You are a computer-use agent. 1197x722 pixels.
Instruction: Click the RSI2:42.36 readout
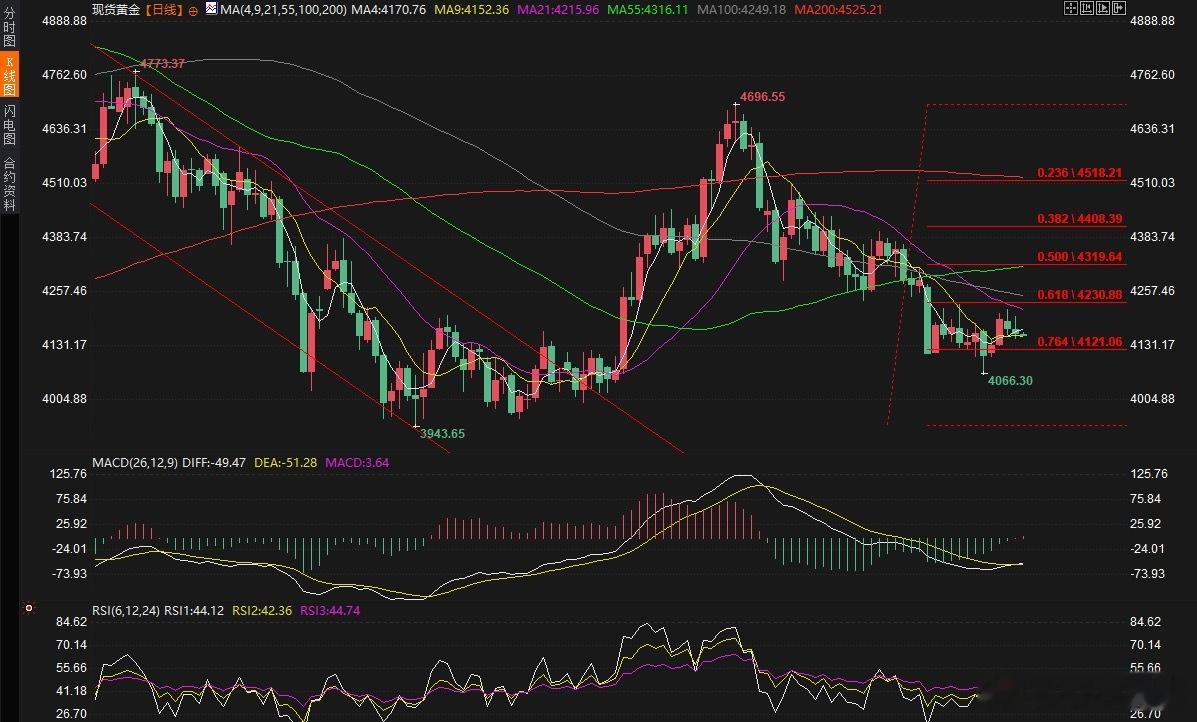pos(262,611)
